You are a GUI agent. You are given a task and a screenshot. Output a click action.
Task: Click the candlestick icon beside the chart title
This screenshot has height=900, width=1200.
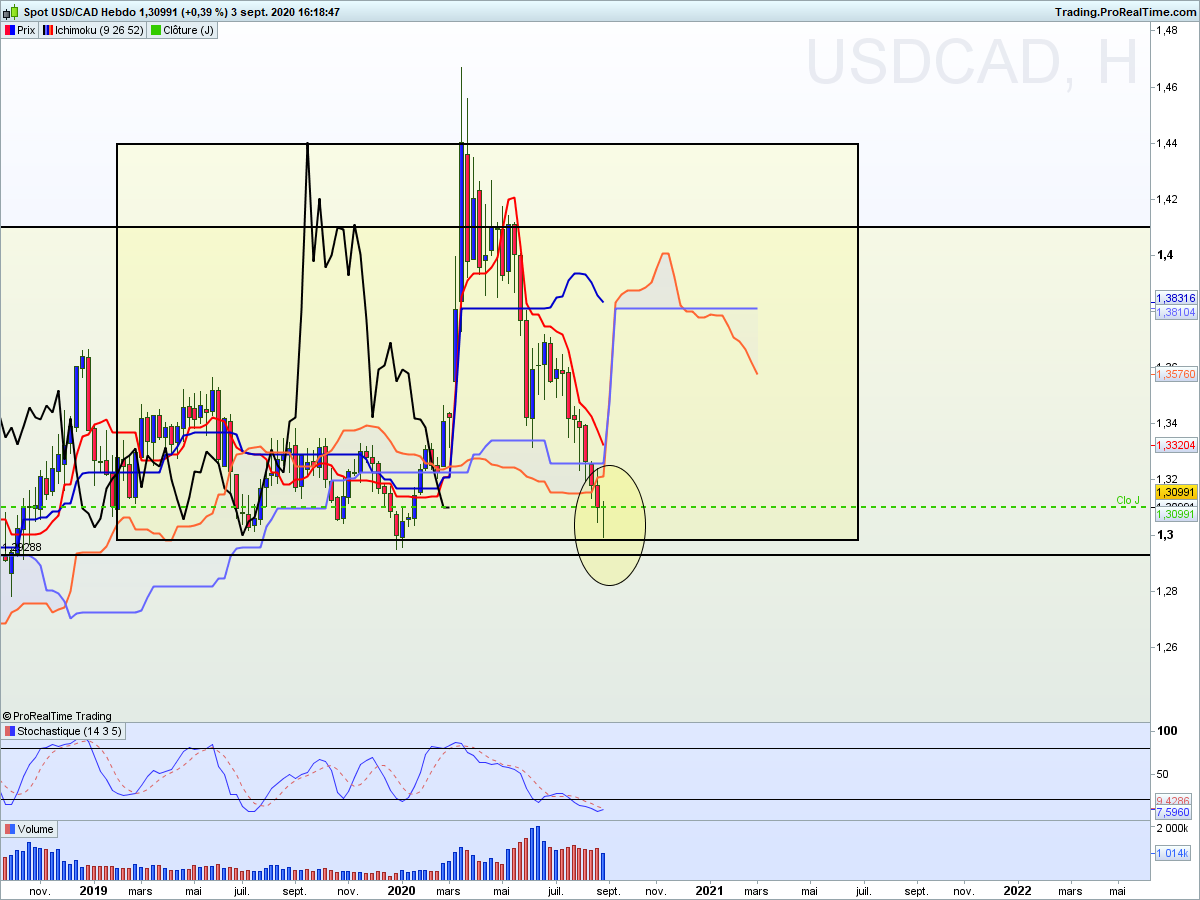(12, 12)
